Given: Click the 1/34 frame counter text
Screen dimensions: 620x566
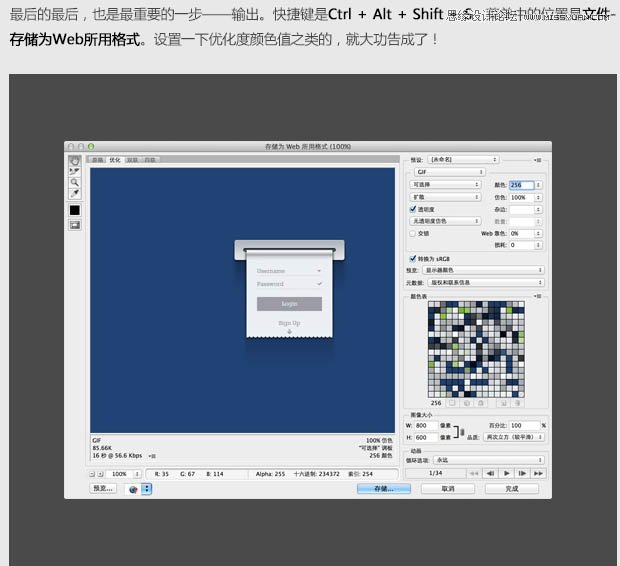Looking at the screenshot, I should (435, 473).
